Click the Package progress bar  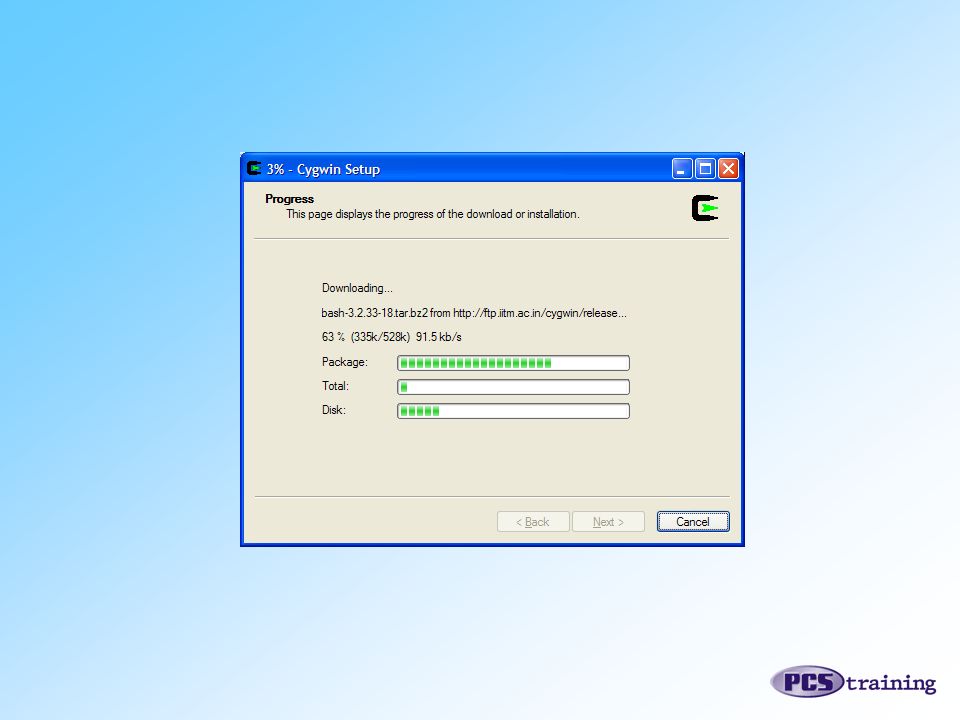(x=513, y=363)
